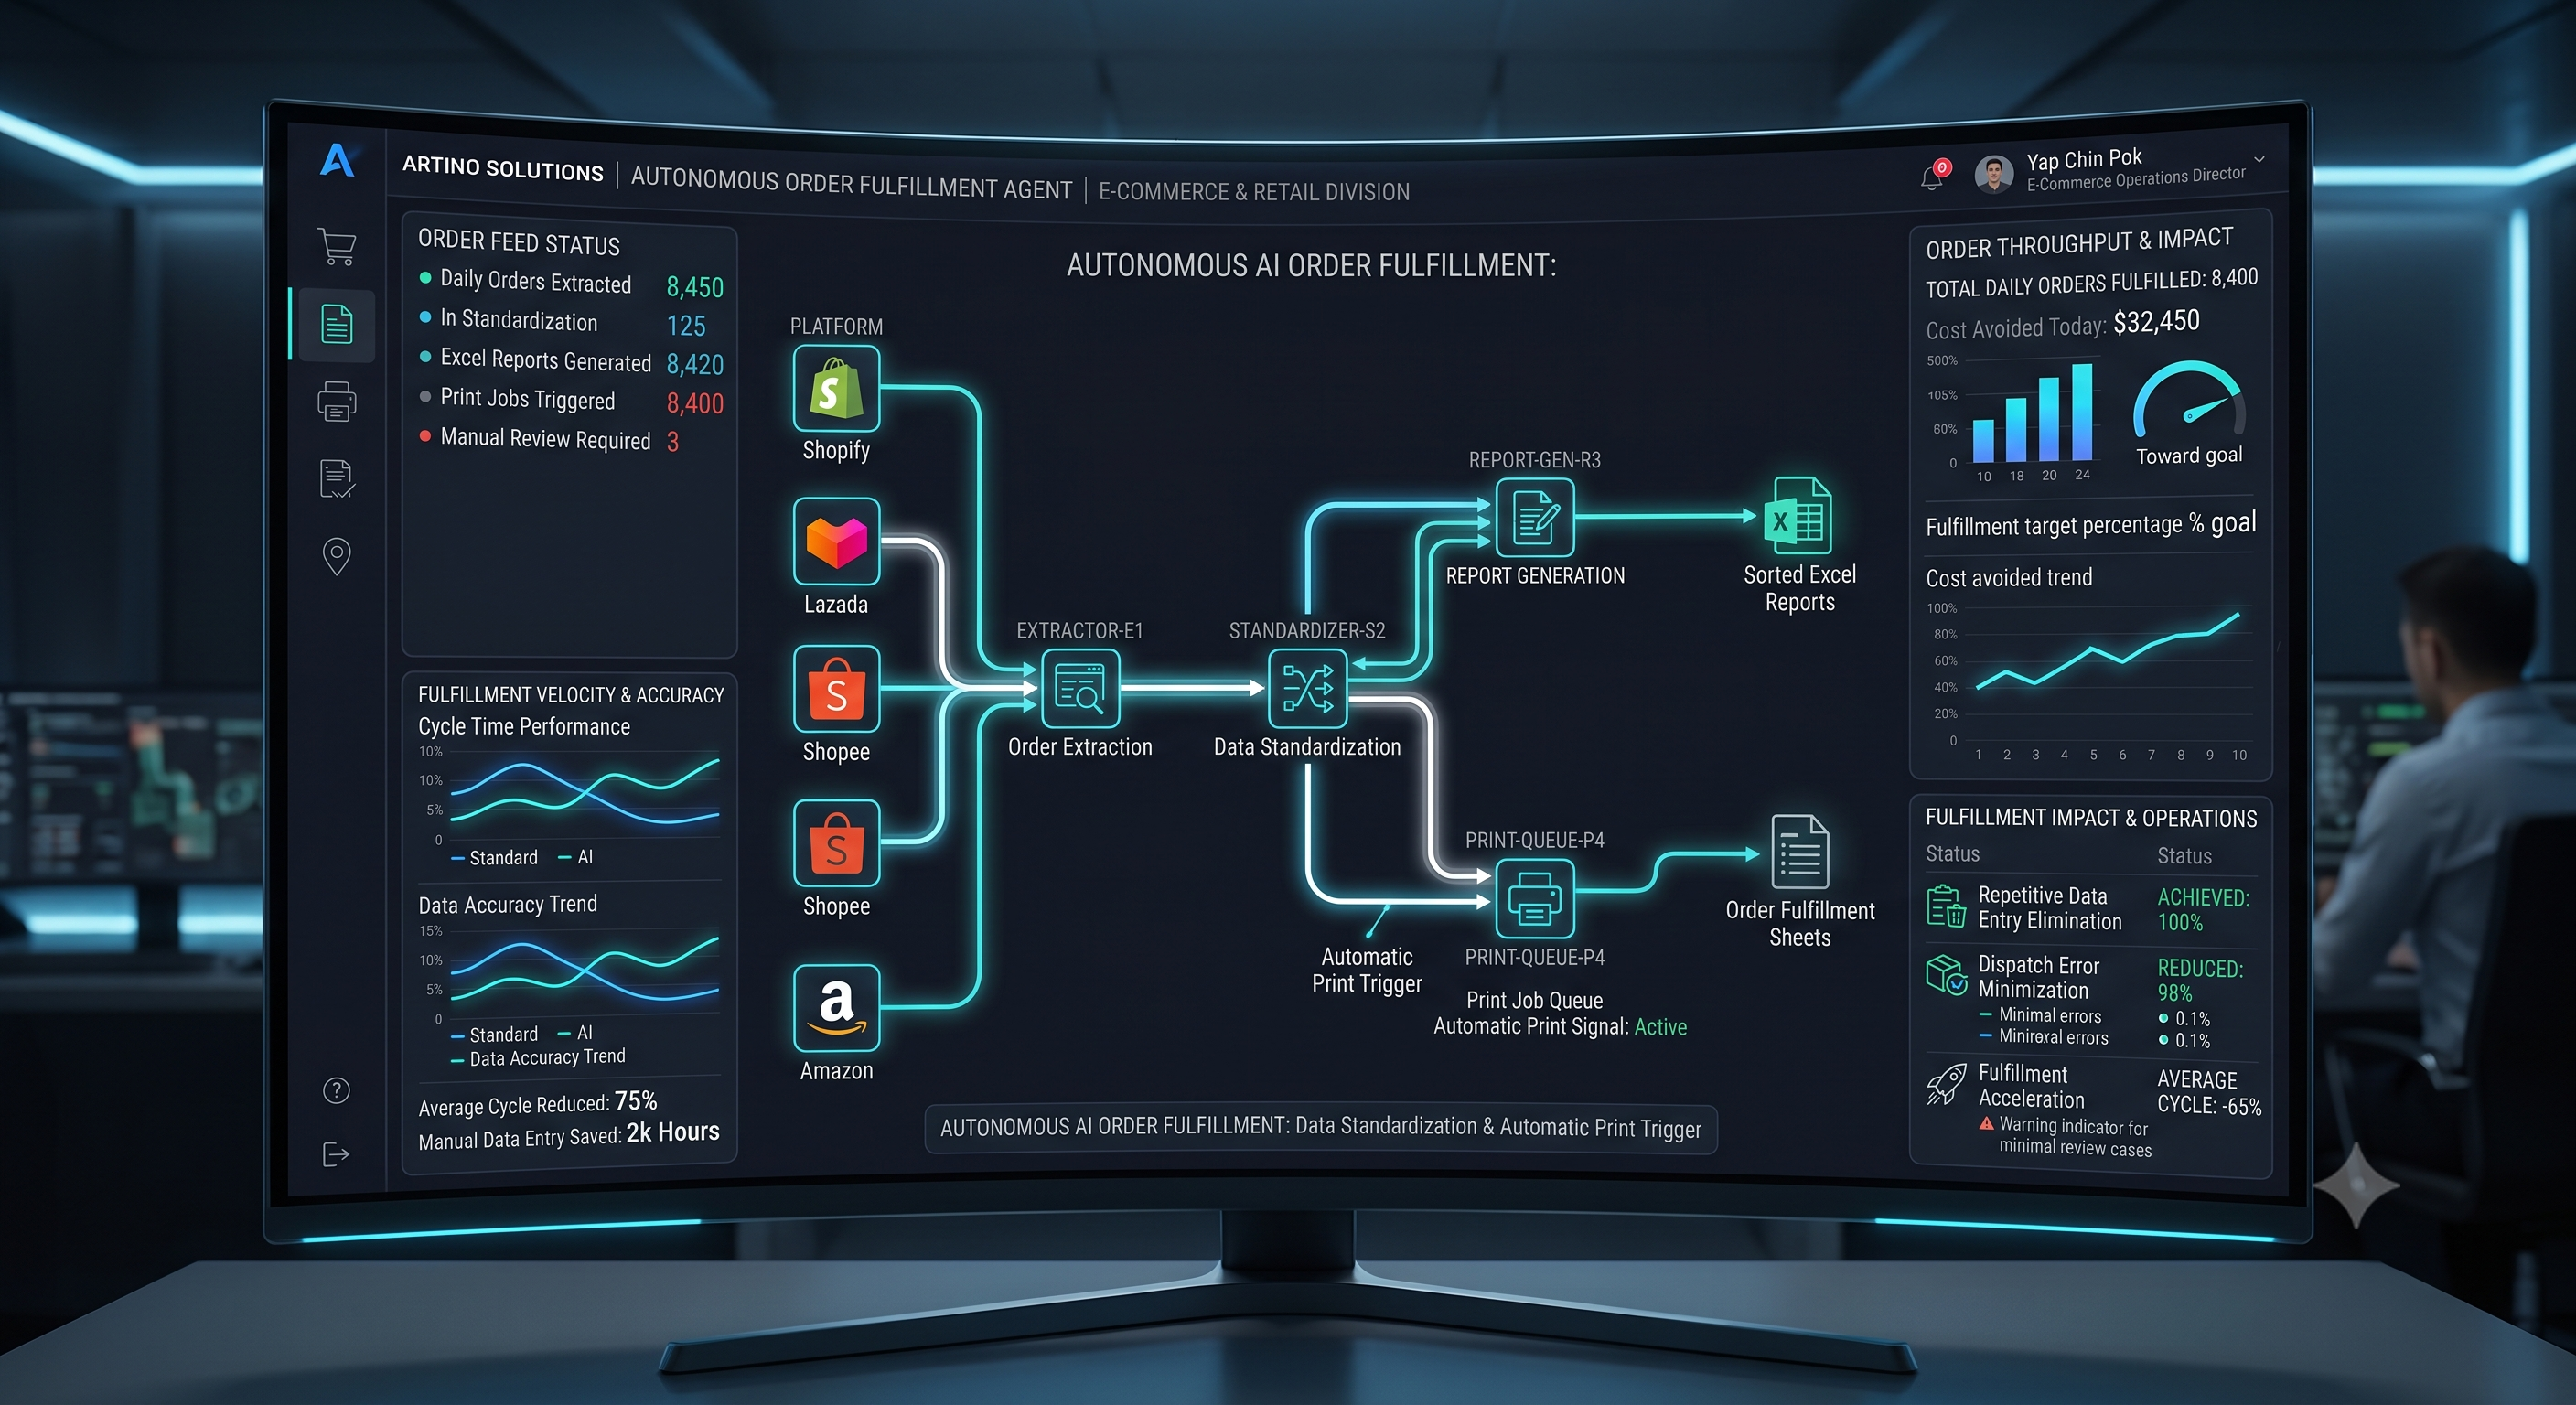Open the shopping cart sidebar icon
This screenshot has height=1405, width=2576.
coord(337,246)
